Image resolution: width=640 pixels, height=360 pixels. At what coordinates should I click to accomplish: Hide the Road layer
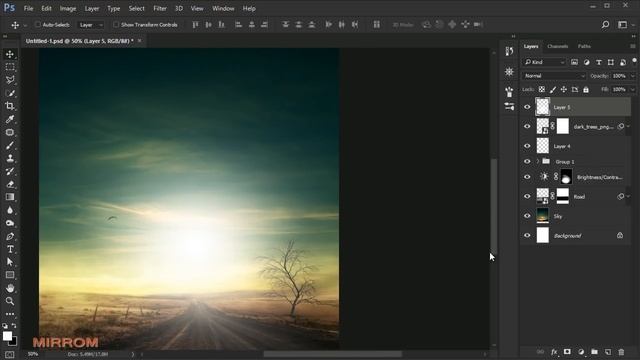click(527, 197)
